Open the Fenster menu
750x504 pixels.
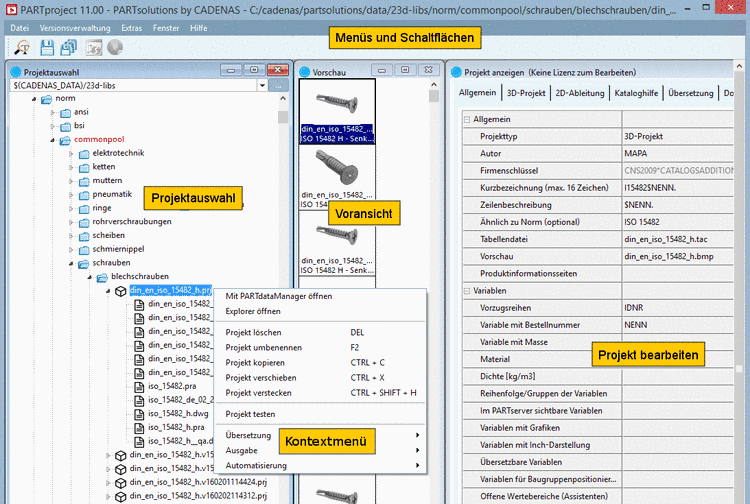coord(166,28)
